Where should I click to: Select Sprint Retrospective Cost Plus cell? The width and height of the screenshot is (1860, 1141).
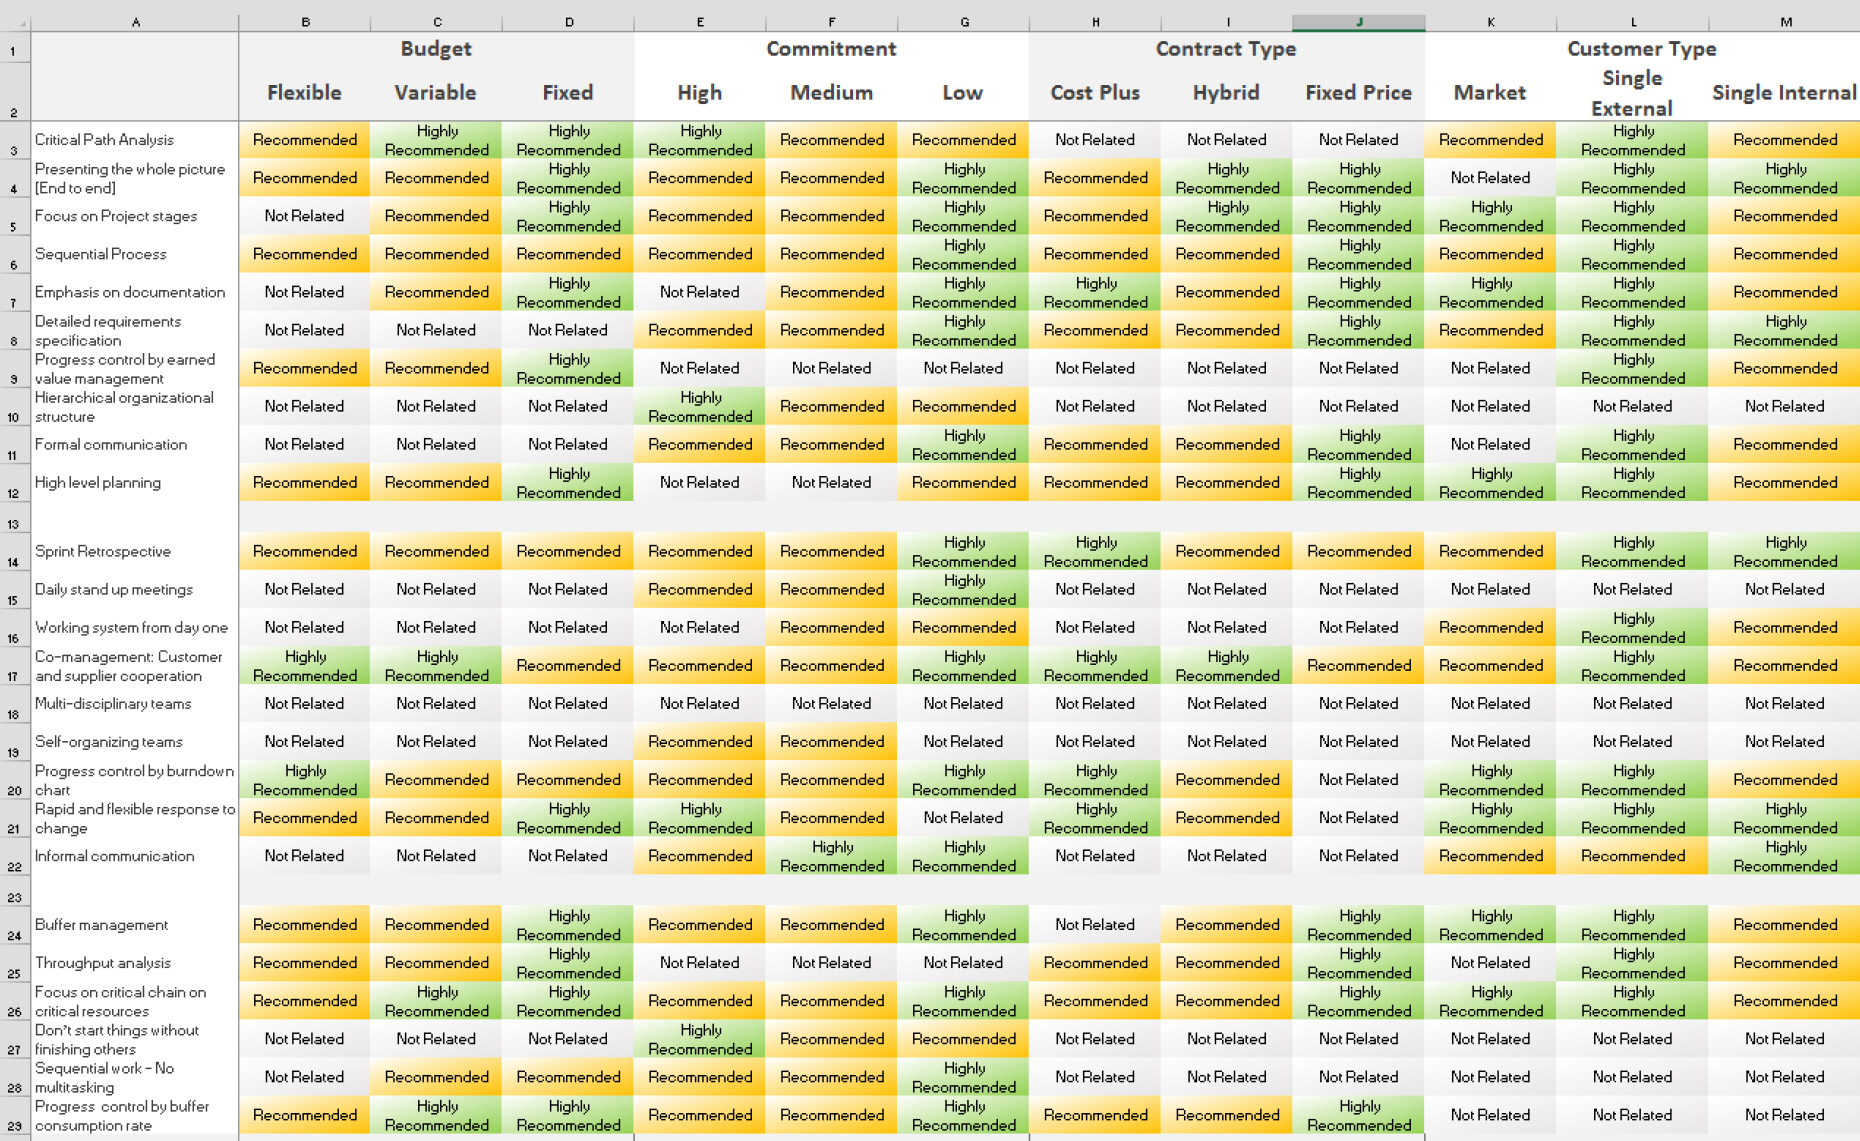pyautogui.click(x=1095, y=551)
